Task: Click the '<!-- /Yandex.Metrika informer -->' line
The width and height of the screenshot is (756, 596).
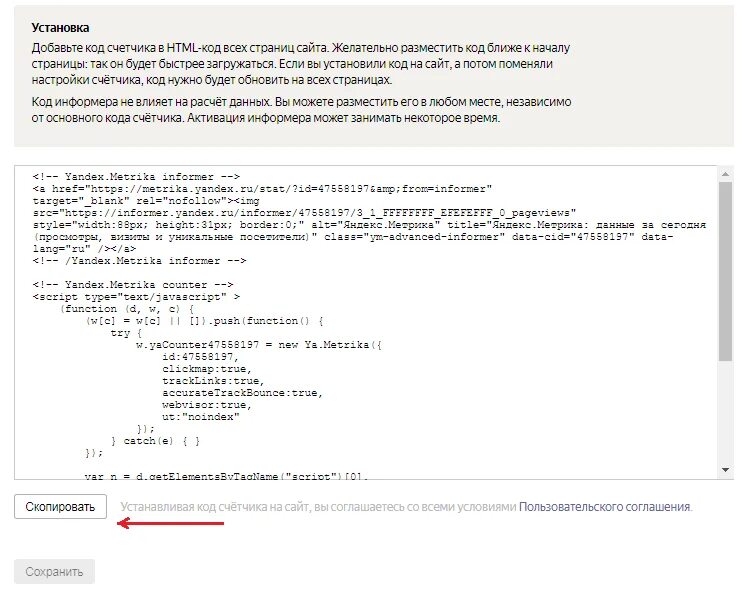Action: (139, 261)
